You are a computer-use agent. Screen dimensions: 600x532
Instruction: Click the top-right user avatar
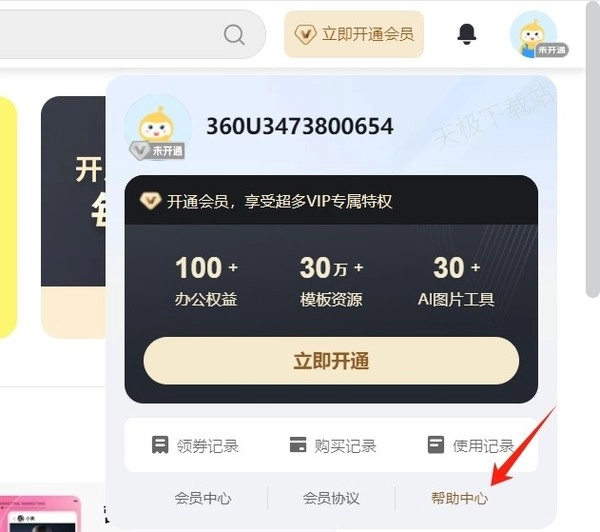[533, 34]
